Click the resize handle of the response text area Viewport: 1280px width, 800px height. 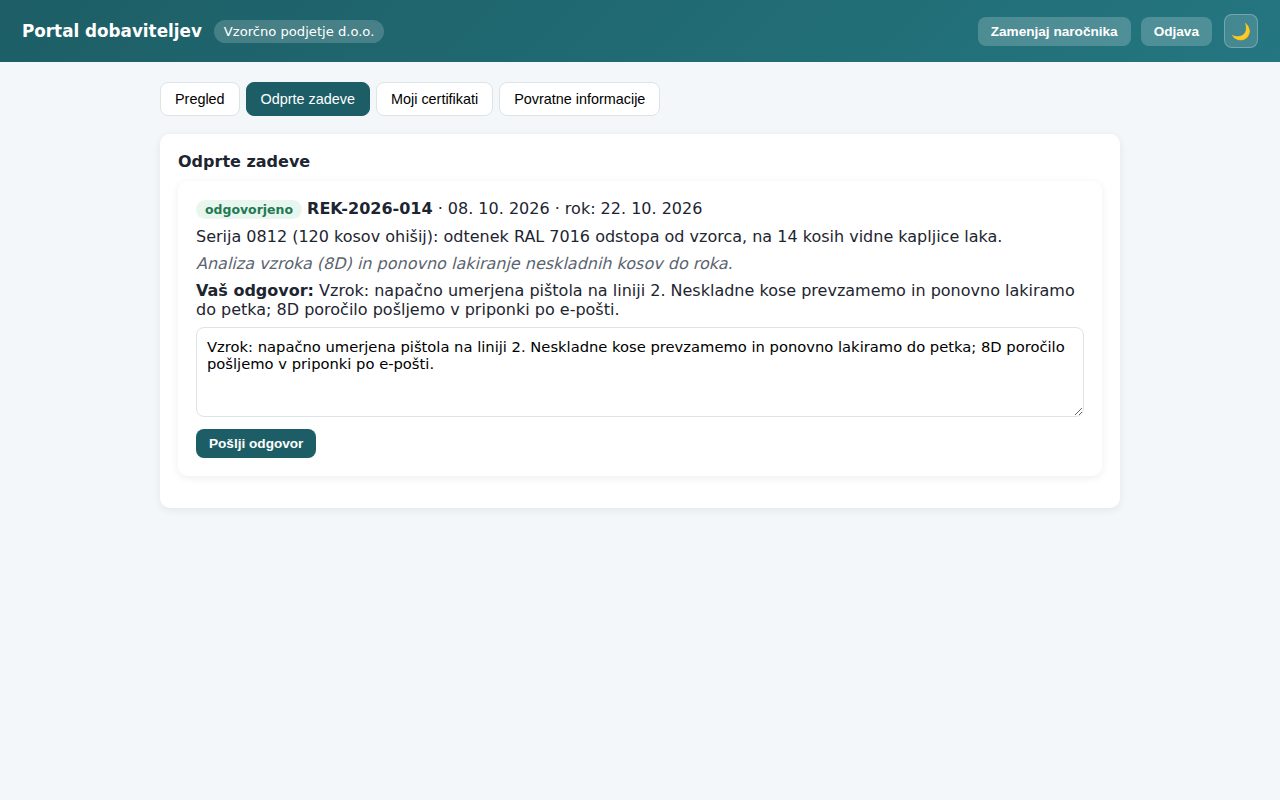(x=1077, y=410)
